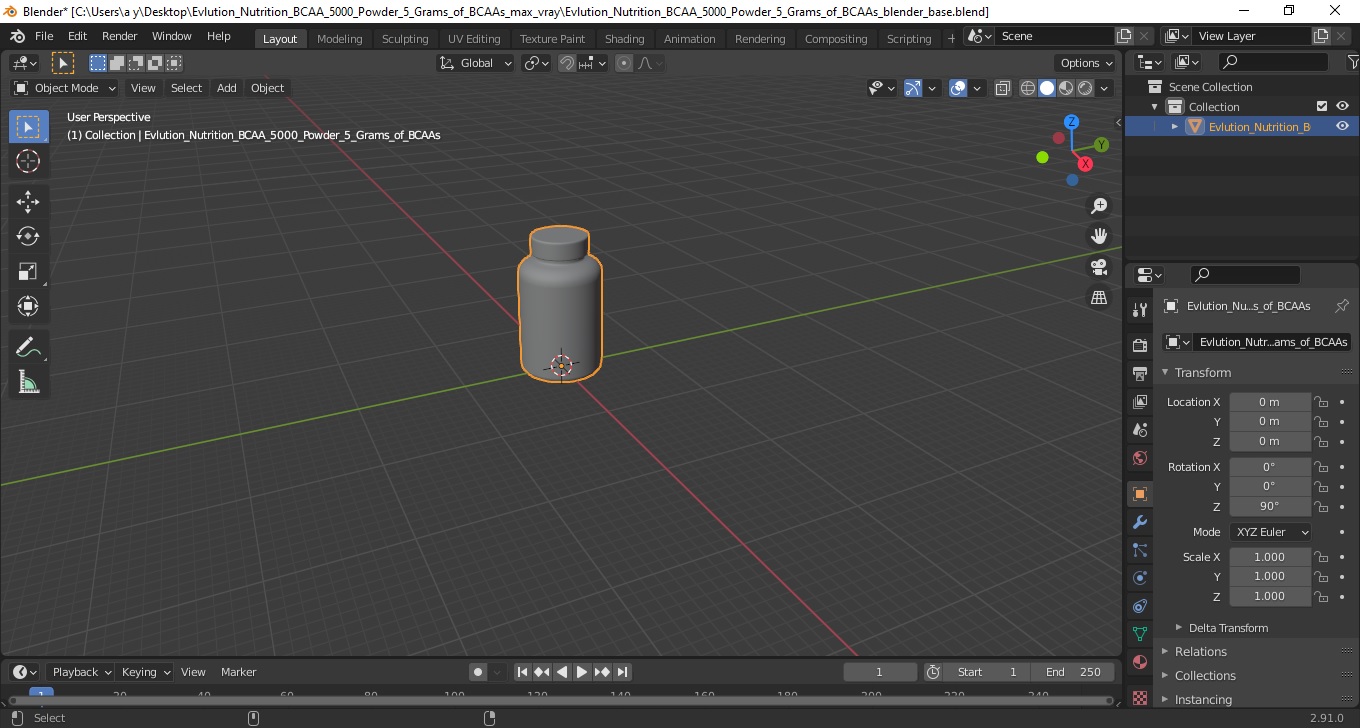This screenshot has width=1360, height=728.
Task: Open the Material properties tab
Action: click(1139, 662)
